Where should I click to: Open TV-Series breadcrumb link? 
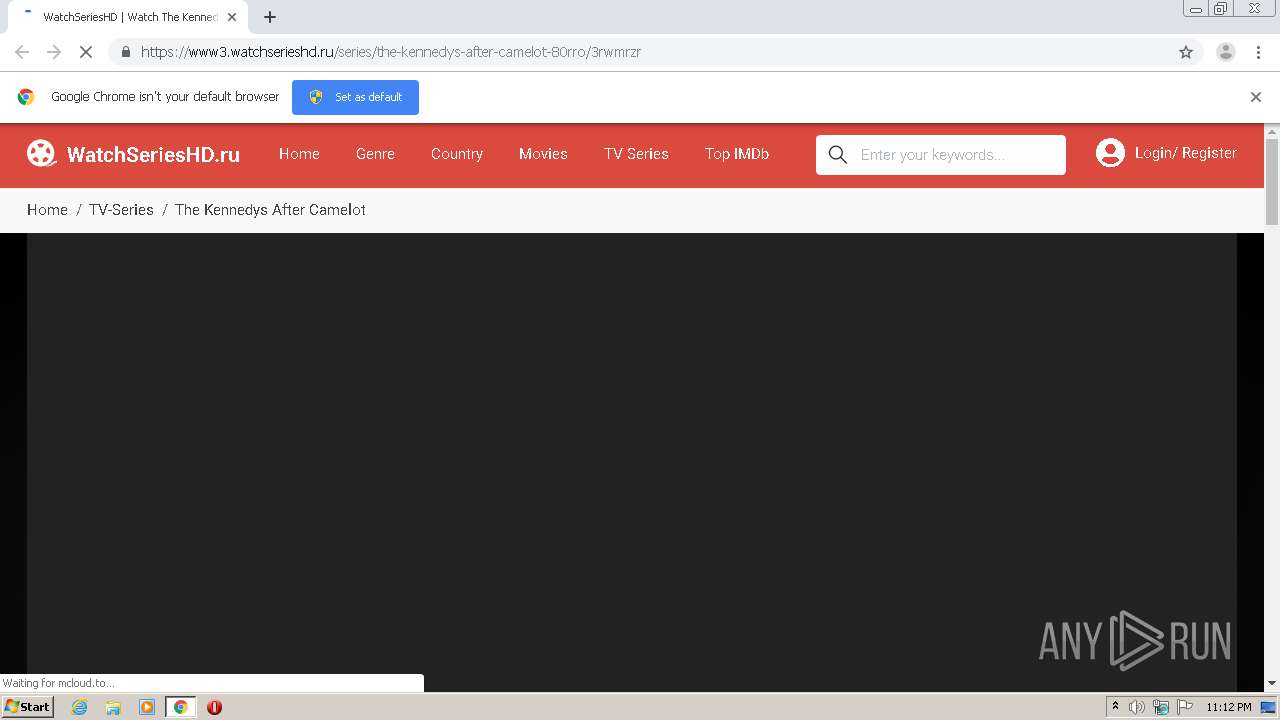click(x=121, y=210)
